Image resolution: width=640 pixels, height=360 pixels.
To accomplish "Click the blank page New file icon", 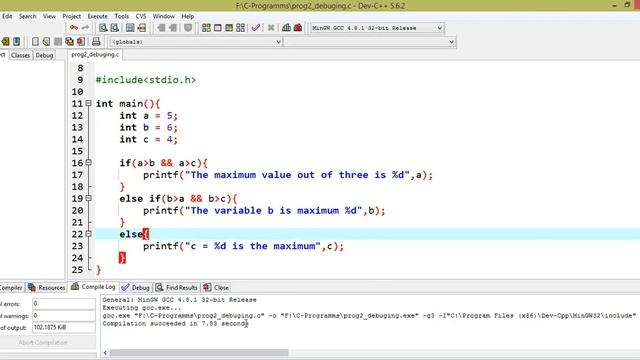I will tap(35, 42).
